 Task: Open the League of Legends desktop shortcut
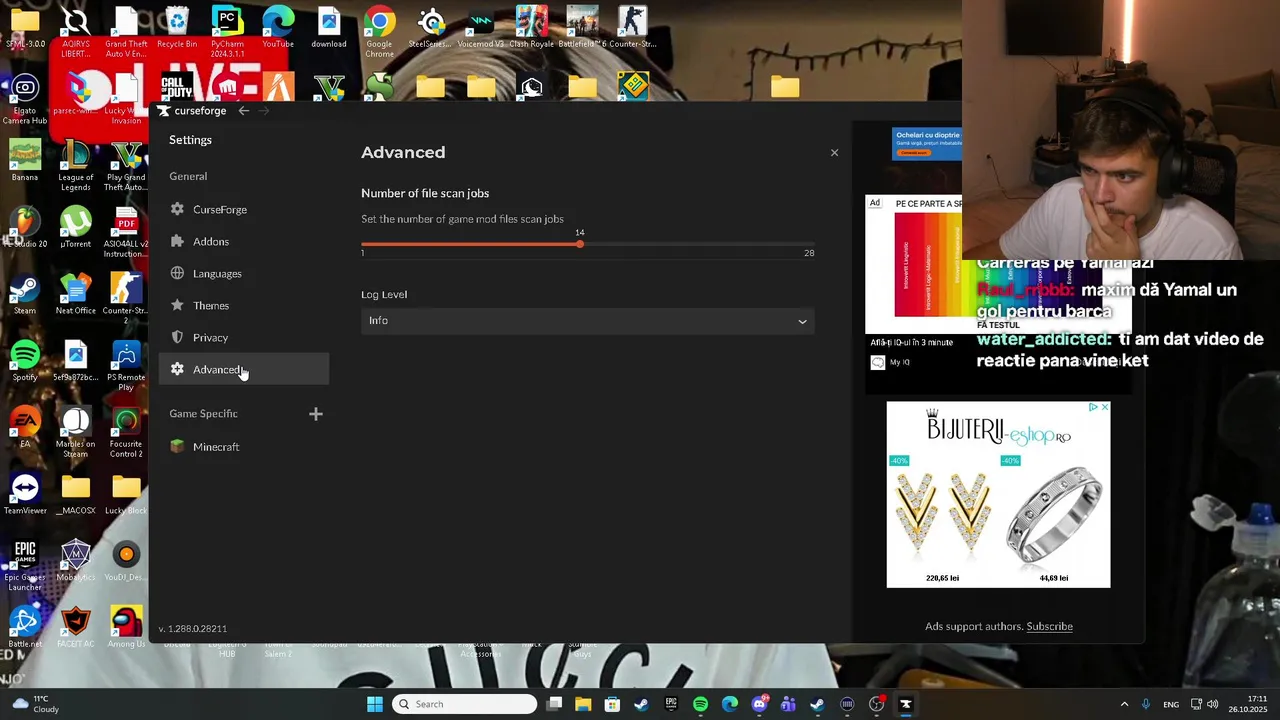point(75,166)
